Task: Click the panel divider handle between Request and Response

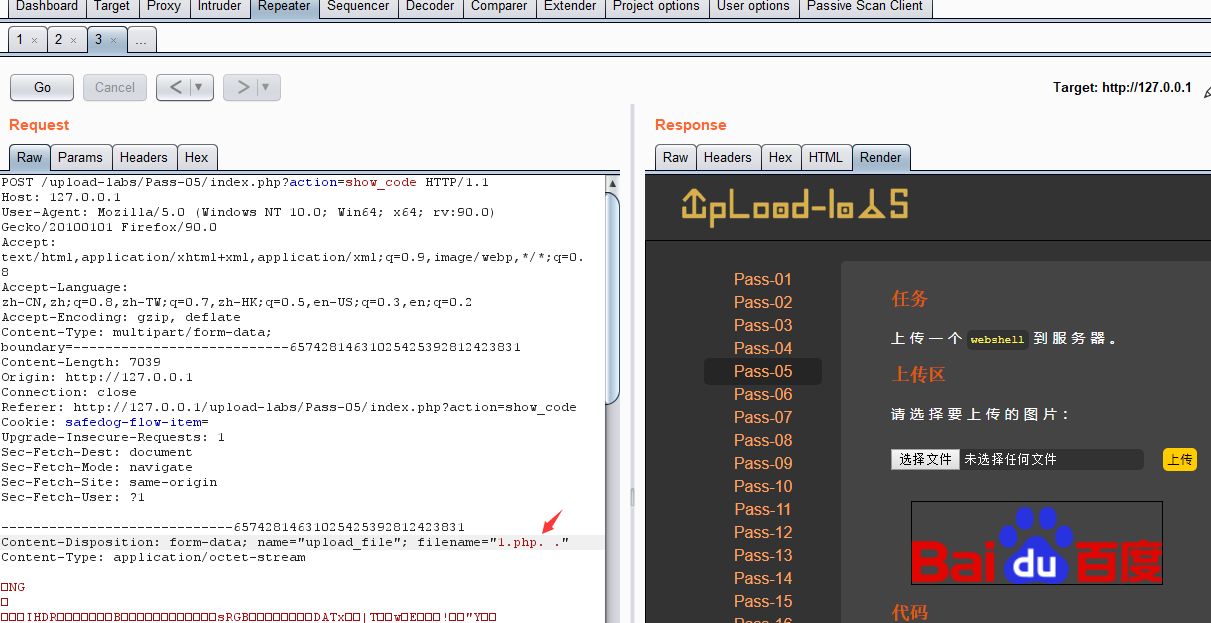Action: point(632,497)
